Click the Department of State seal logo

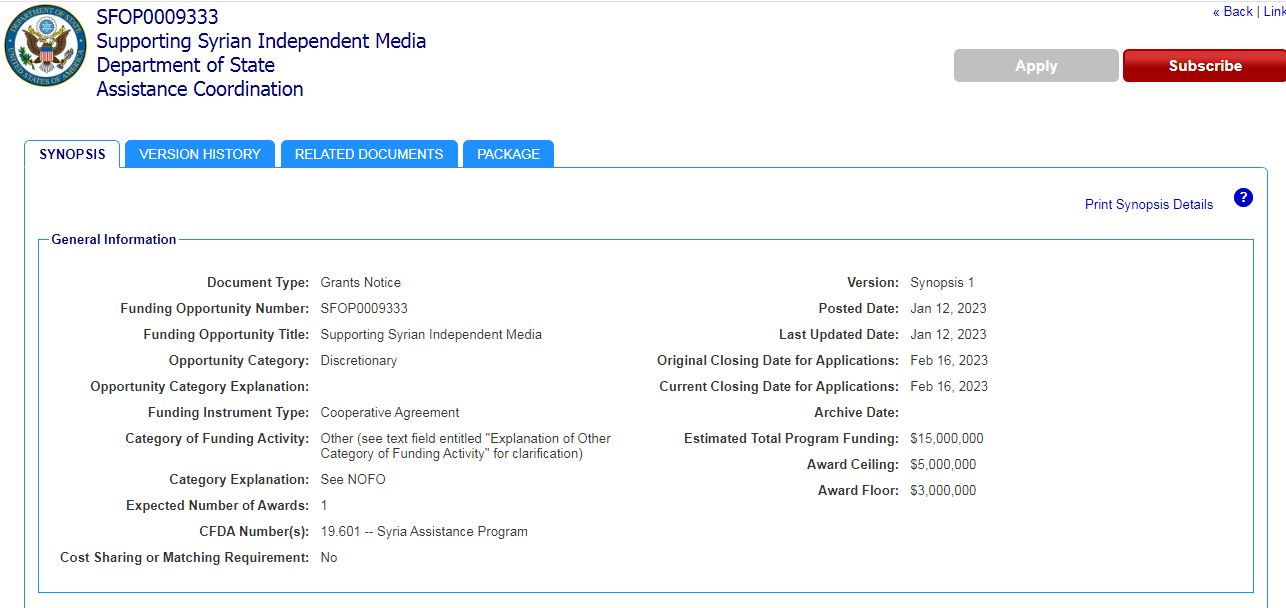pyautogui.click(x=46, y=46)
